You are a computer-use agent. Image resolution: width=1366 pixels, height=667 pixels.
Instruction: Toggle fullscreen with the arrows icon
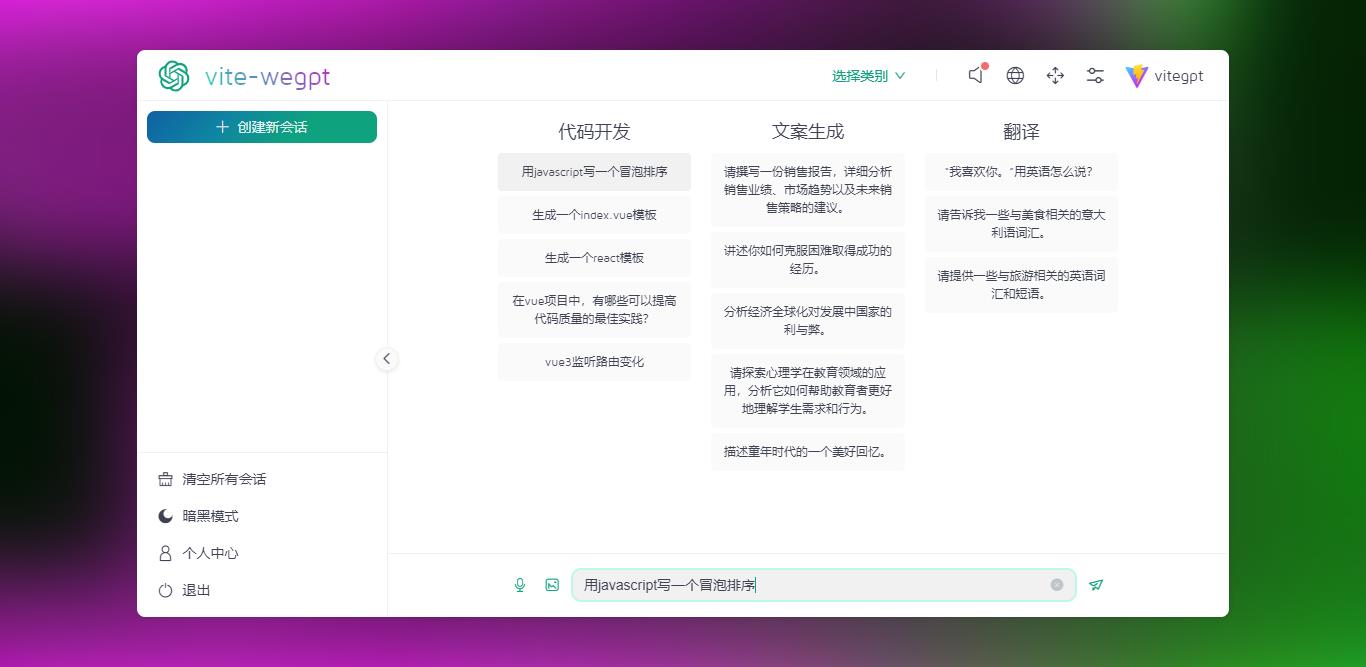point(1055,75)
